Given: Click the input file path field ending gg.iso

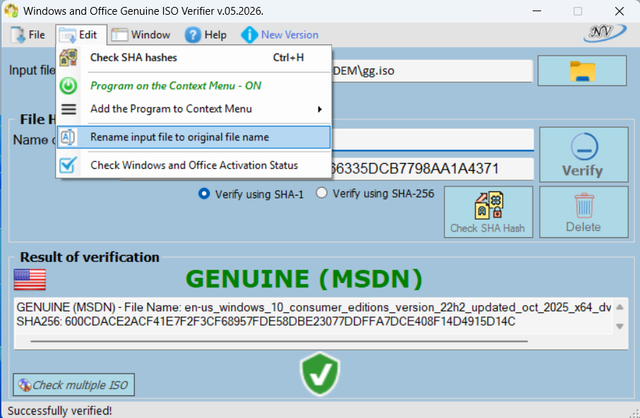Looking at the screenshot, I should click(432, 71).
